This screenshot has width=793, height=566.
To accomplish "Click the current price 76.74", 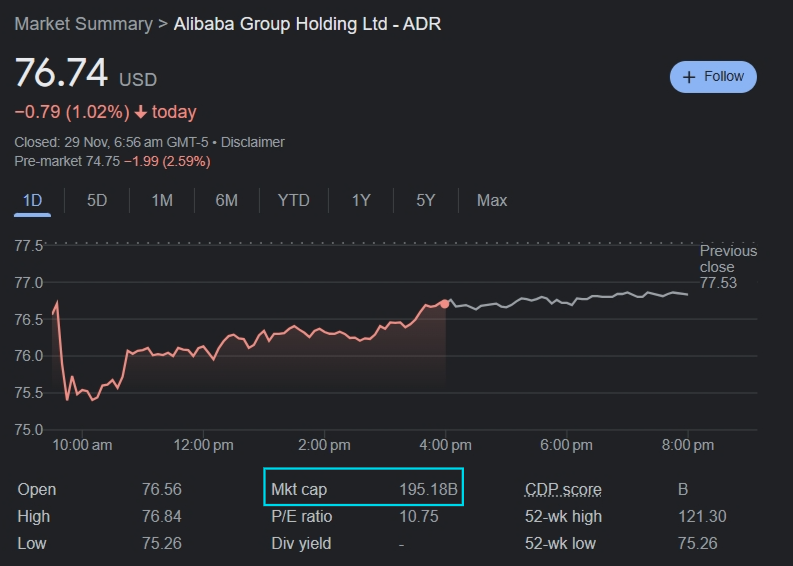I will point(61,73).
